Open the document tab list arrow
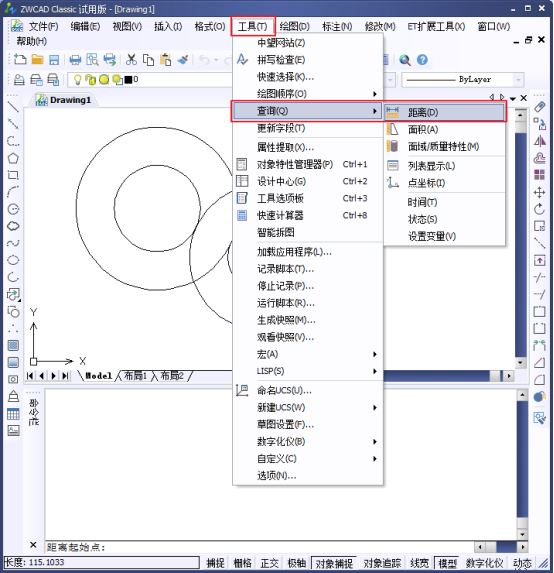This screenshot has width=554, height=573. [513, 98]
